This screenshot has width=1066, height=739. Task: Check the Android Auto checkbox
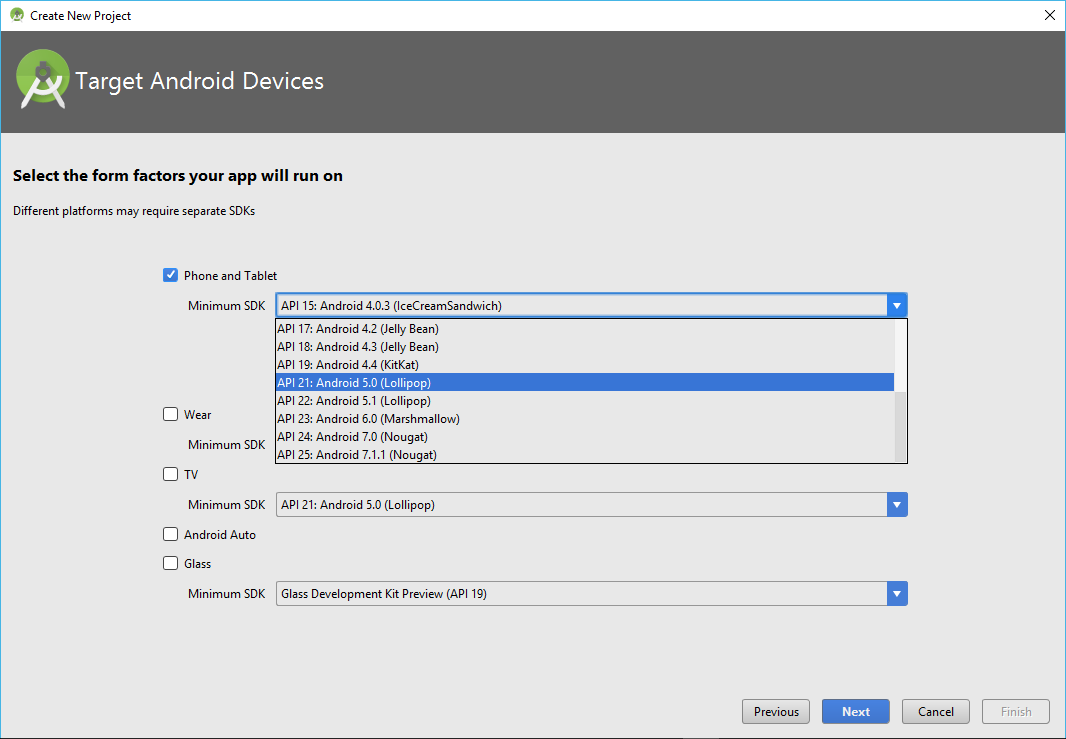pos(171,534)
